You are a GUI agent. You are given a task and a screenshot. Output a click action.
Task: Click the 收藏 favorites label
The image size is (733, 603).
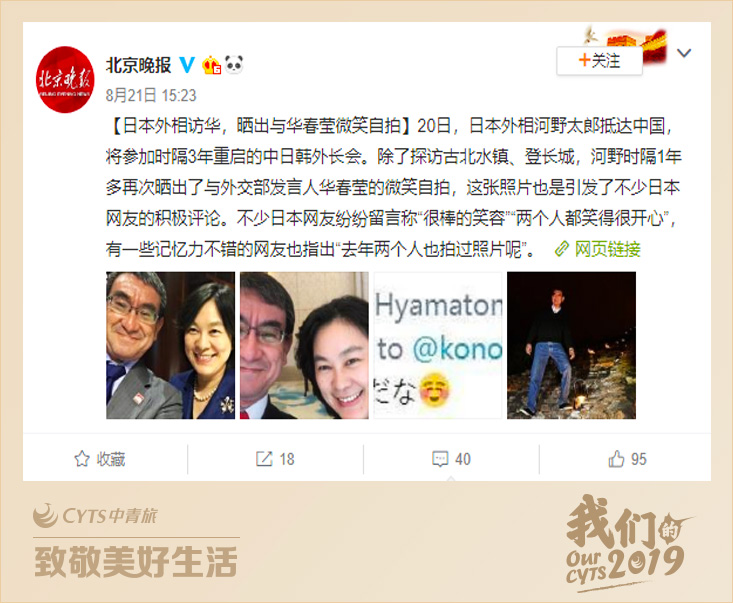click(111, 459)
